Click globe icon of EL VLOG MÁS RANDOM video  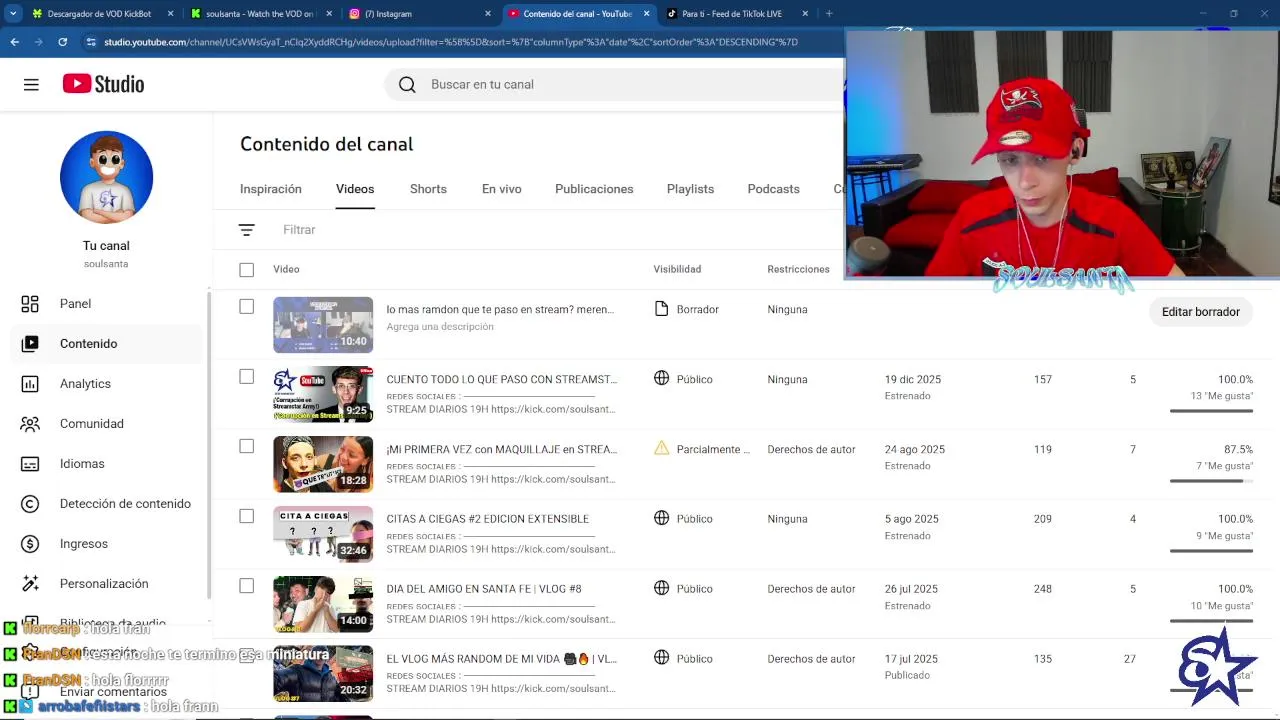click(x=661, y=658)
